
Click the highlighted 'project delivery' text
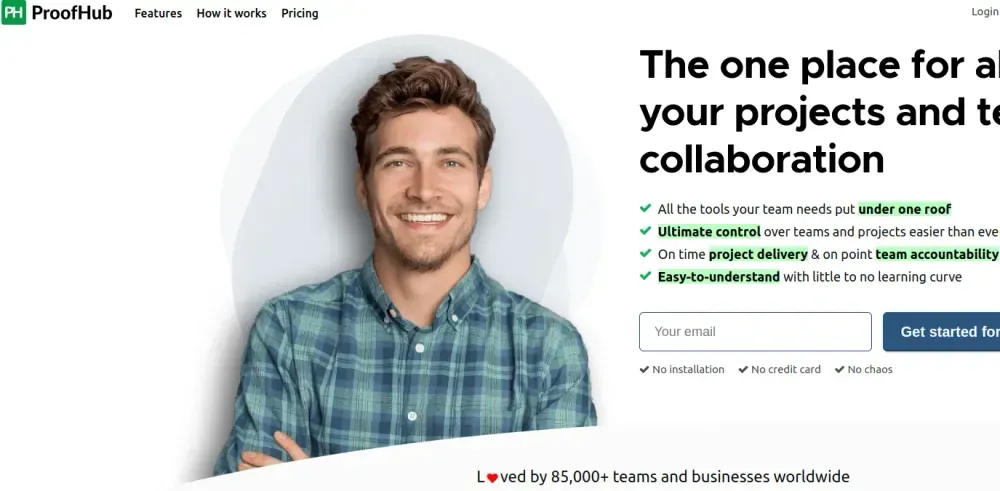758,254
